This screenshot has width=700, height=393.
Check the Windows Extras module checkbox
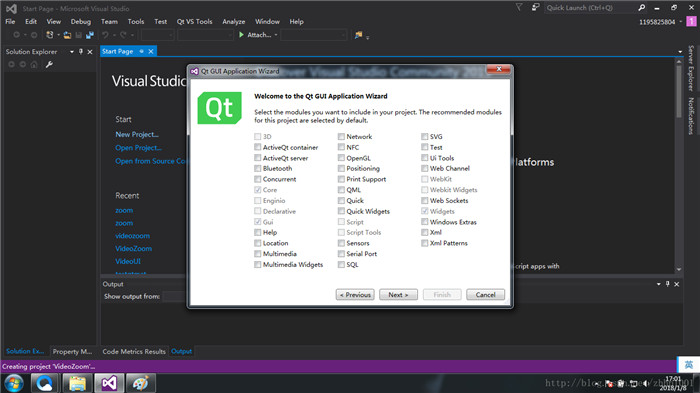point(425,222)
